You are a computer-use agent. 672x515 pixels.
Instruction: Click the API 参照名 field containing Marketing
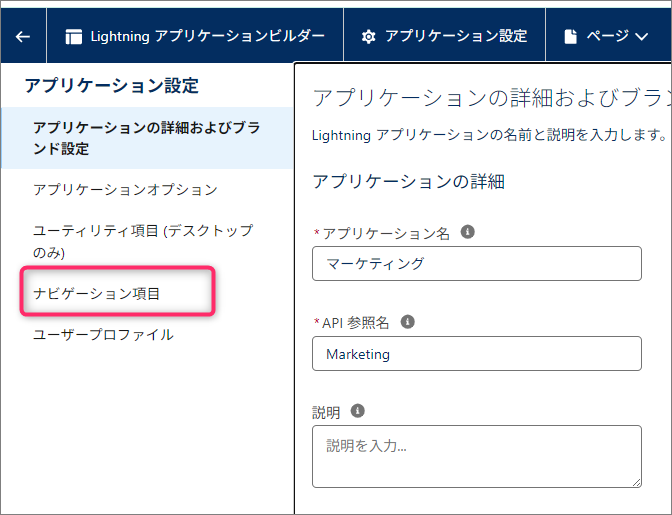coord(476,354)
